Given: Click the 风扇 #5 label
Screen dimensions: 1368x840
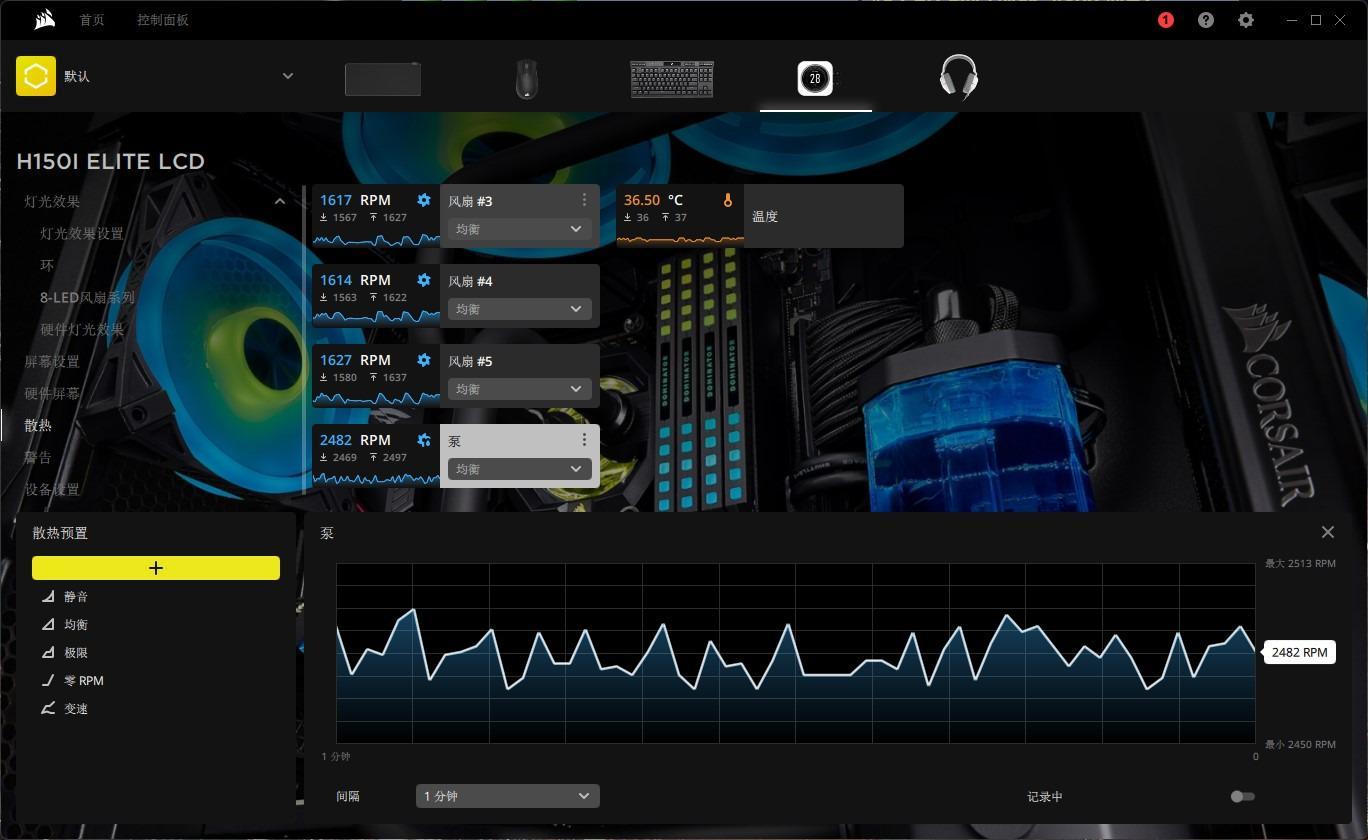Looking at the screenshot, I should (x=470, y=361).
